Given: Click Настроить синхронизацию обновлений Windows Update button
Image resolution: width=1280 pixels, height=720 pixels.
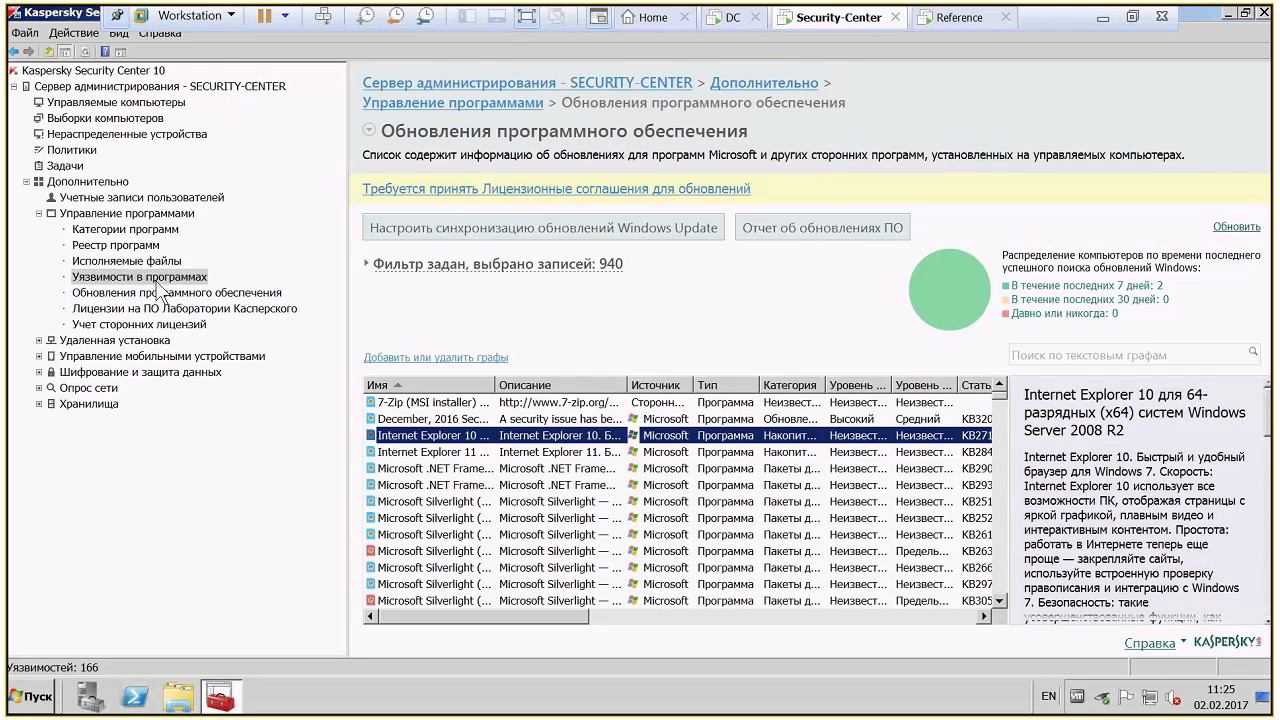Looking at the screenshot, I should click(x=543, y=227).
